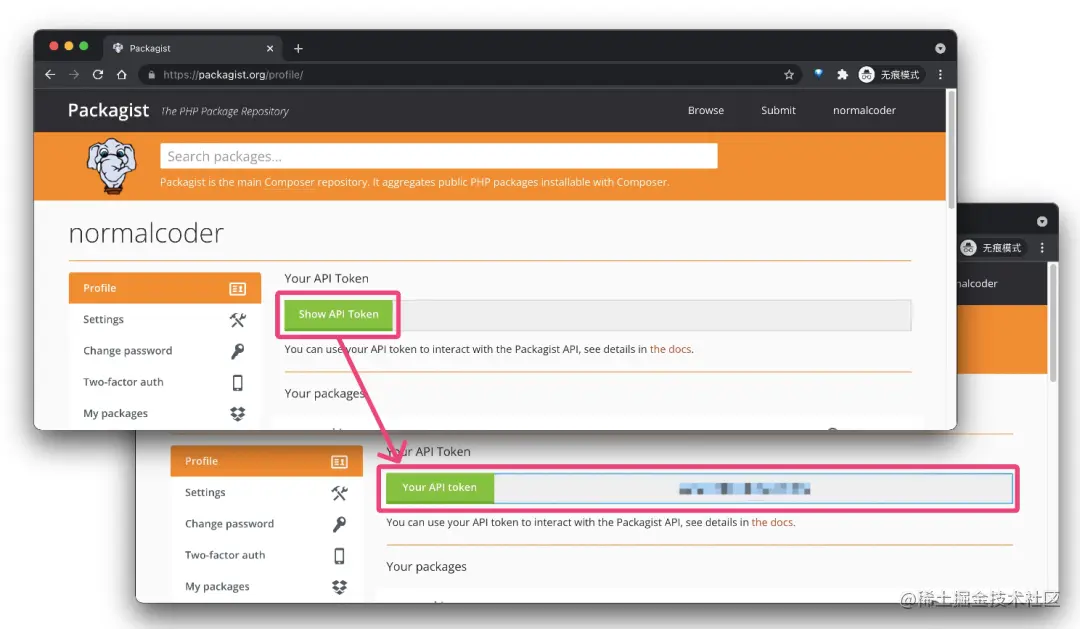Open the docs link in front window
The height and width of the screenshot is (629, 1080).
(670, 349)
